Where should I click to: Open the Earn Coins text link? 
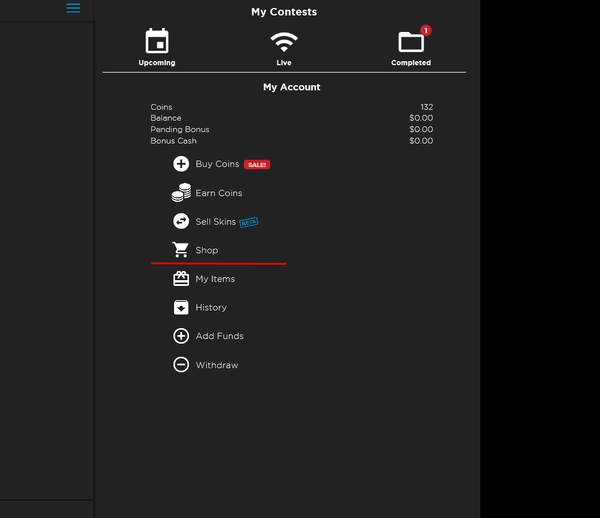pyautogui.click(x=219, y=193)
